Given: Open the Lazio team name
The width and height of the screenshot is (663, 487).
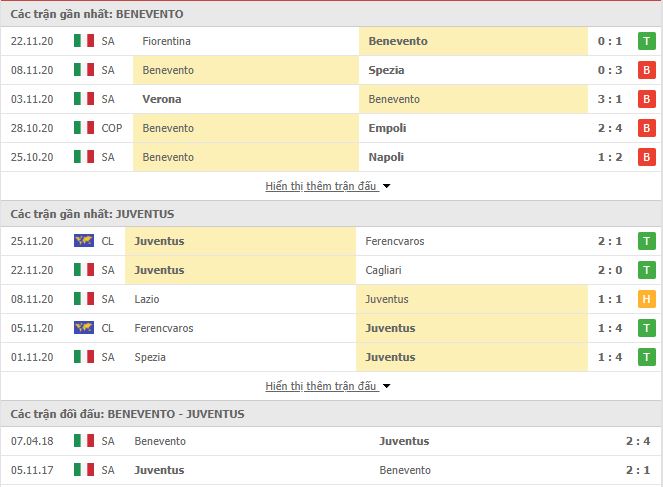Looking at the screenshot, I should coord(147,299).
